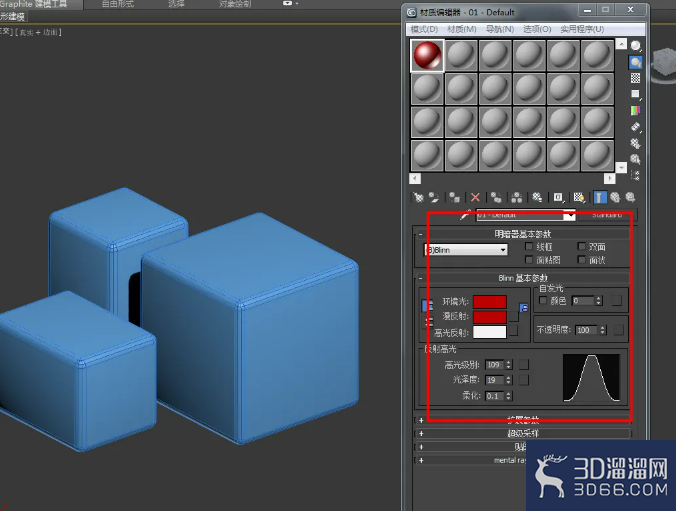676x511 pixels.
Task: Click the 光泽度 spinner arrows
Action: pyautogui.click(x=509, y=380)
